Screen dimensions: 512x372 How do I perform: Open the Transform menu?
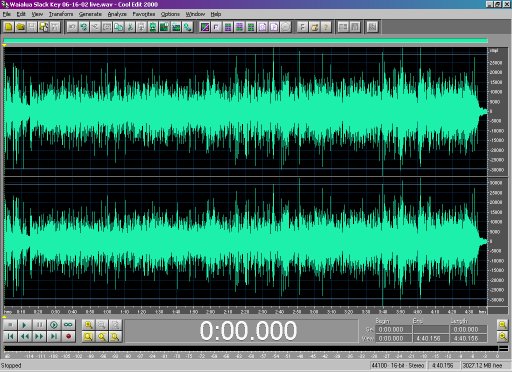point(61,14)
